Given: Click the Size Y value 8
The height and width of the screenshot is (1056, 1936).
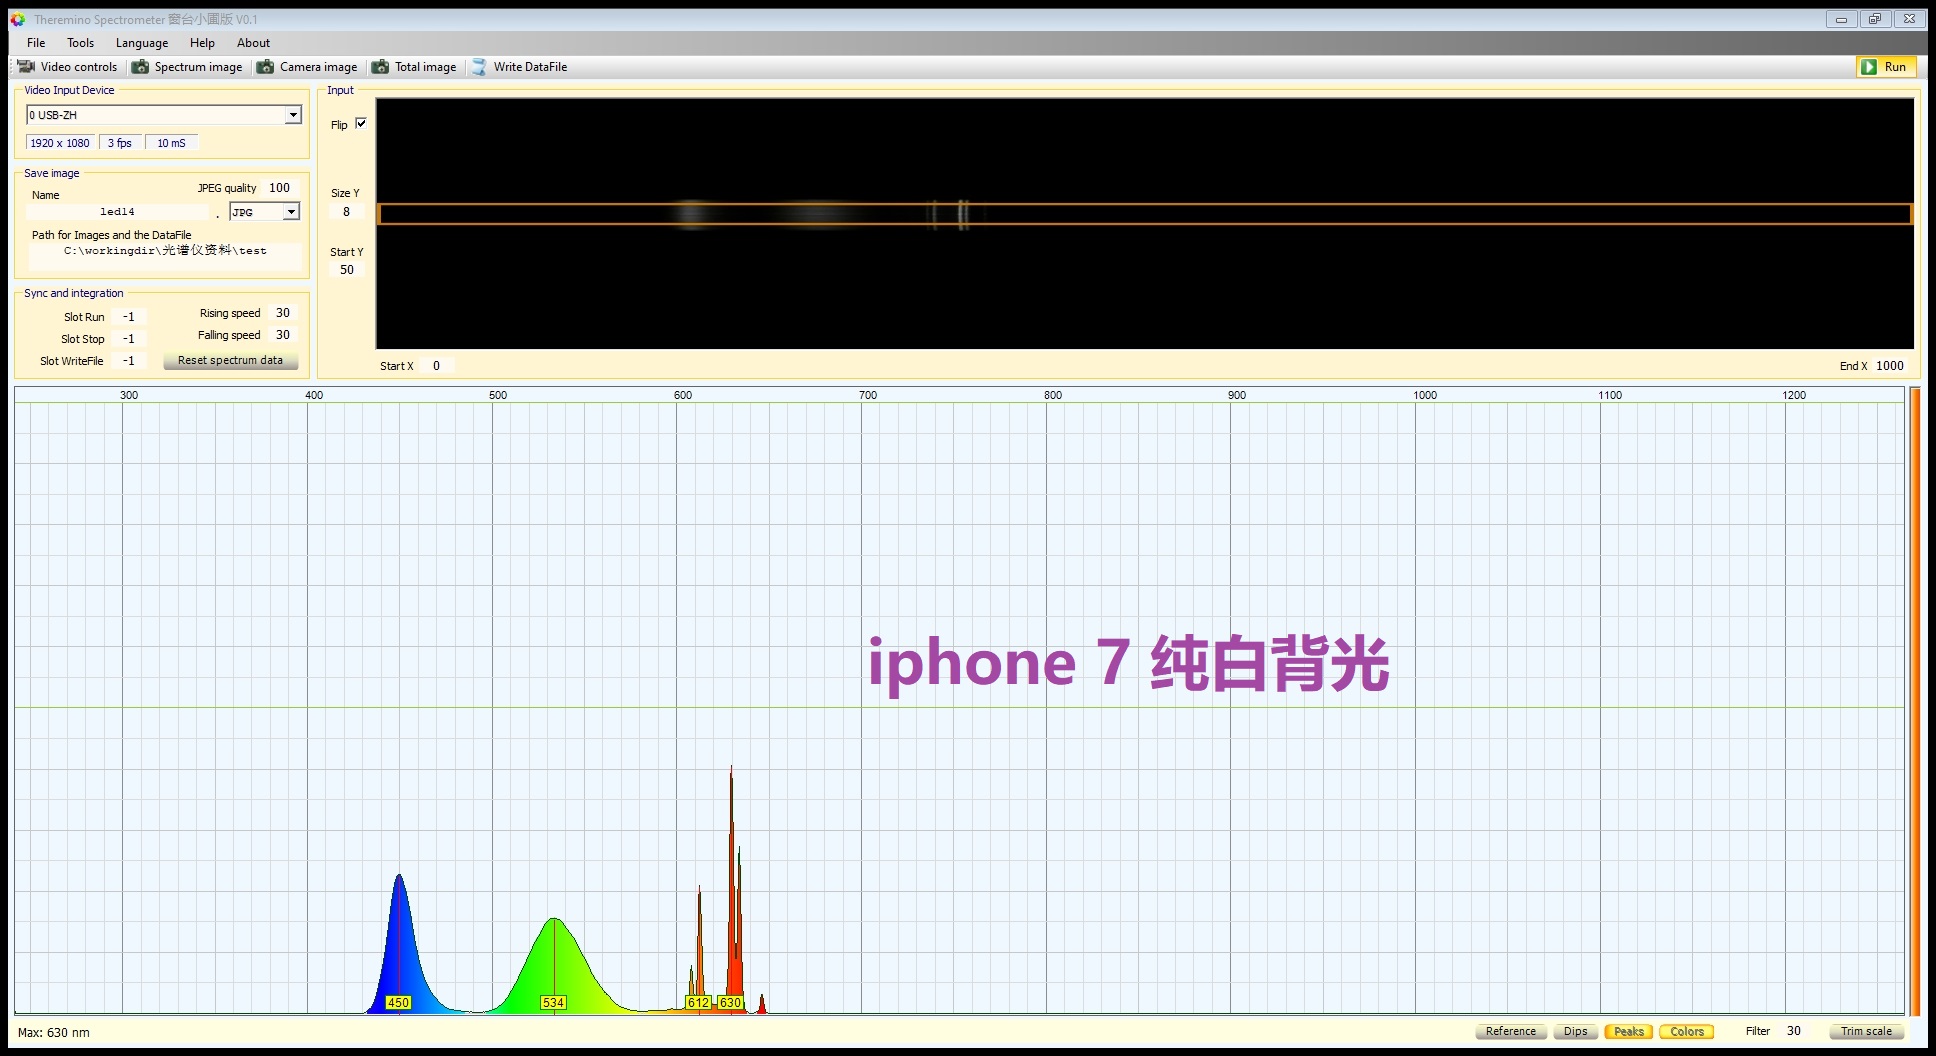Looking at the screenshot, I should (346, 212).
